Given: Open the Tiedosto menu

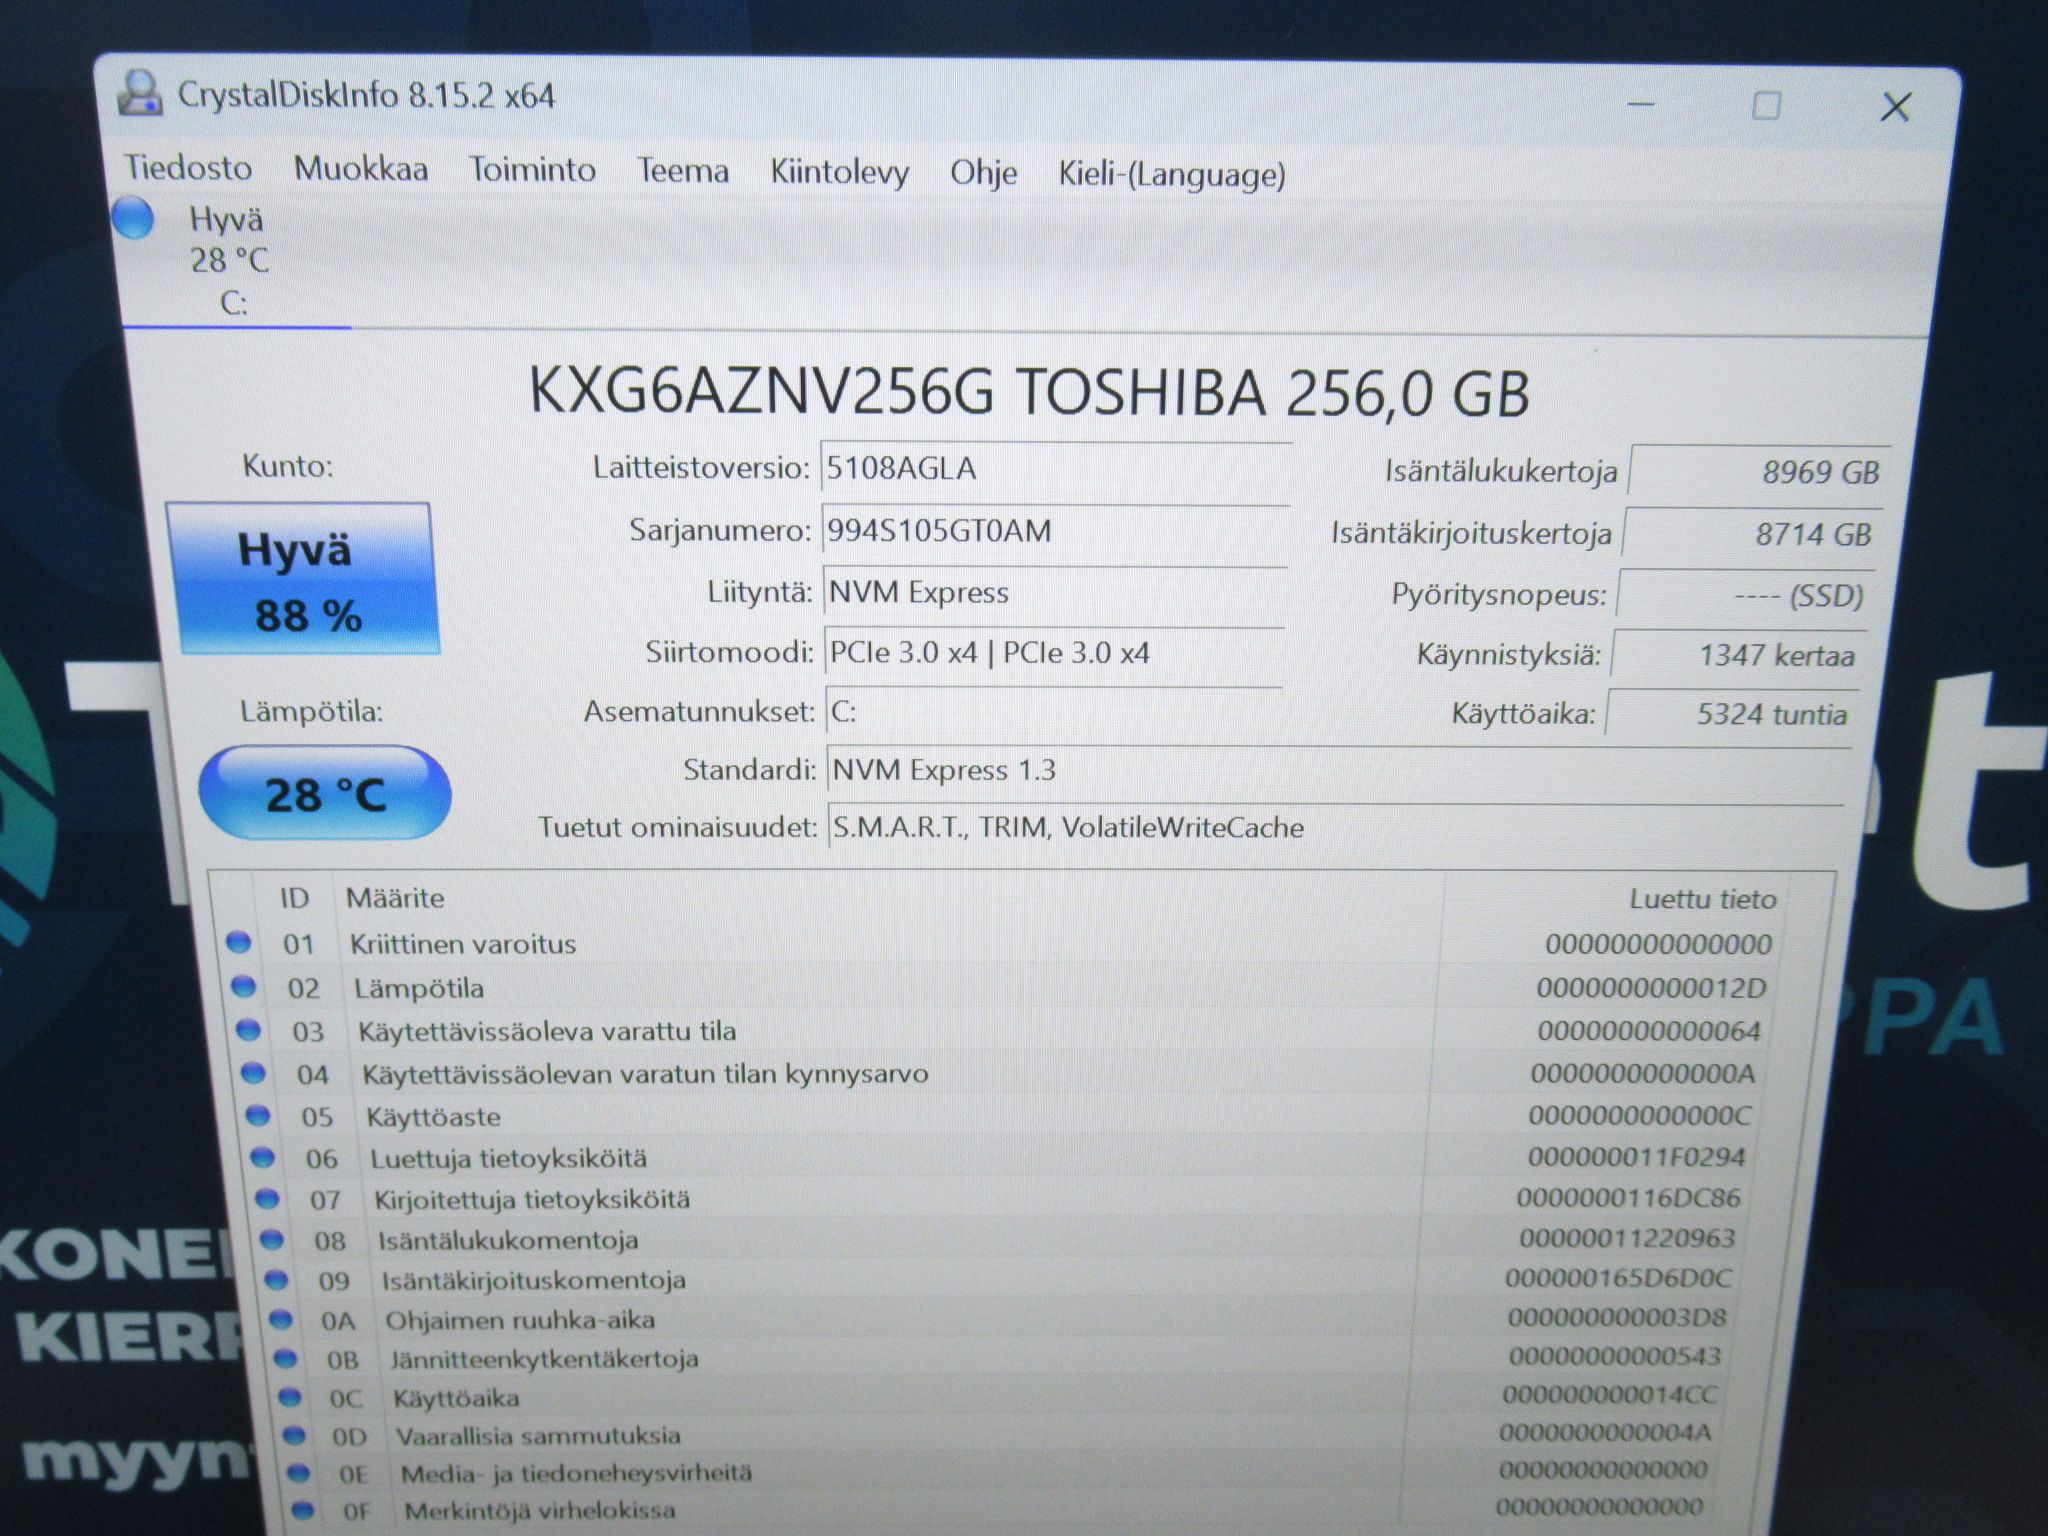Looking at the screenshot, I should click(x=188, y=167).
